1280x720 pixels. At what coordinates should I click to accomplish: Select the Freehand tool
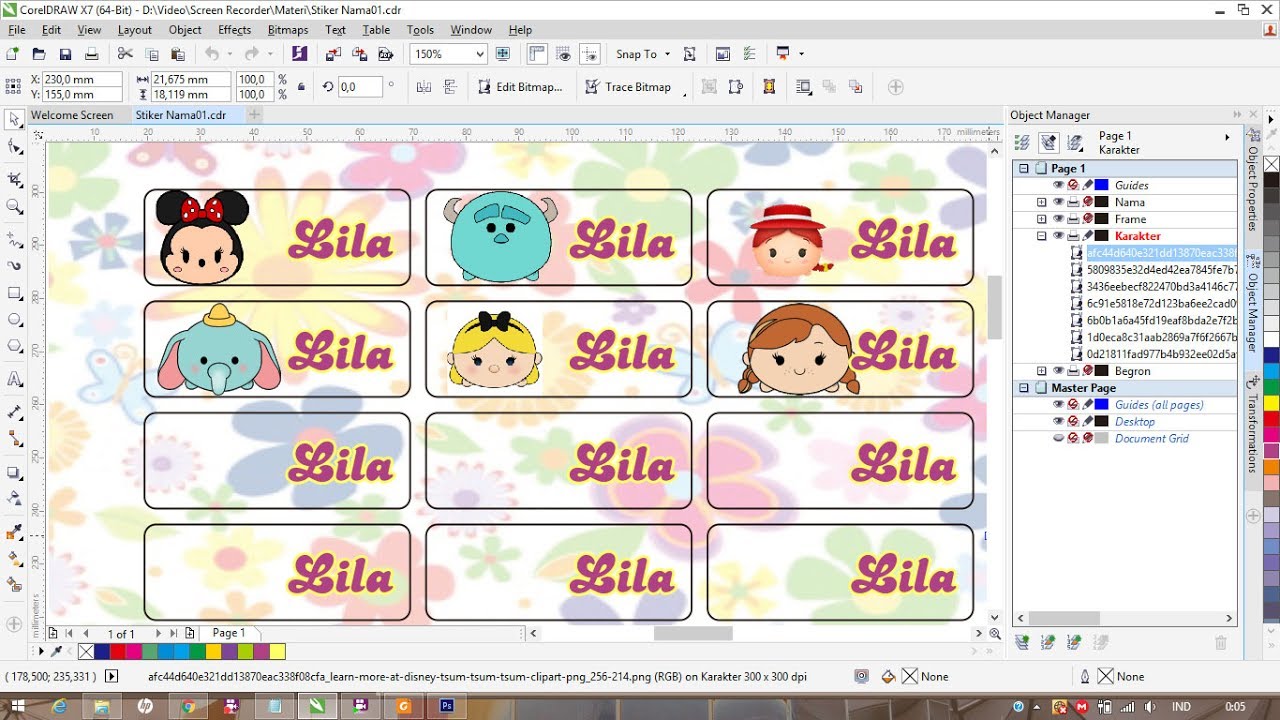pyautogui.click(x=14, y=240)
